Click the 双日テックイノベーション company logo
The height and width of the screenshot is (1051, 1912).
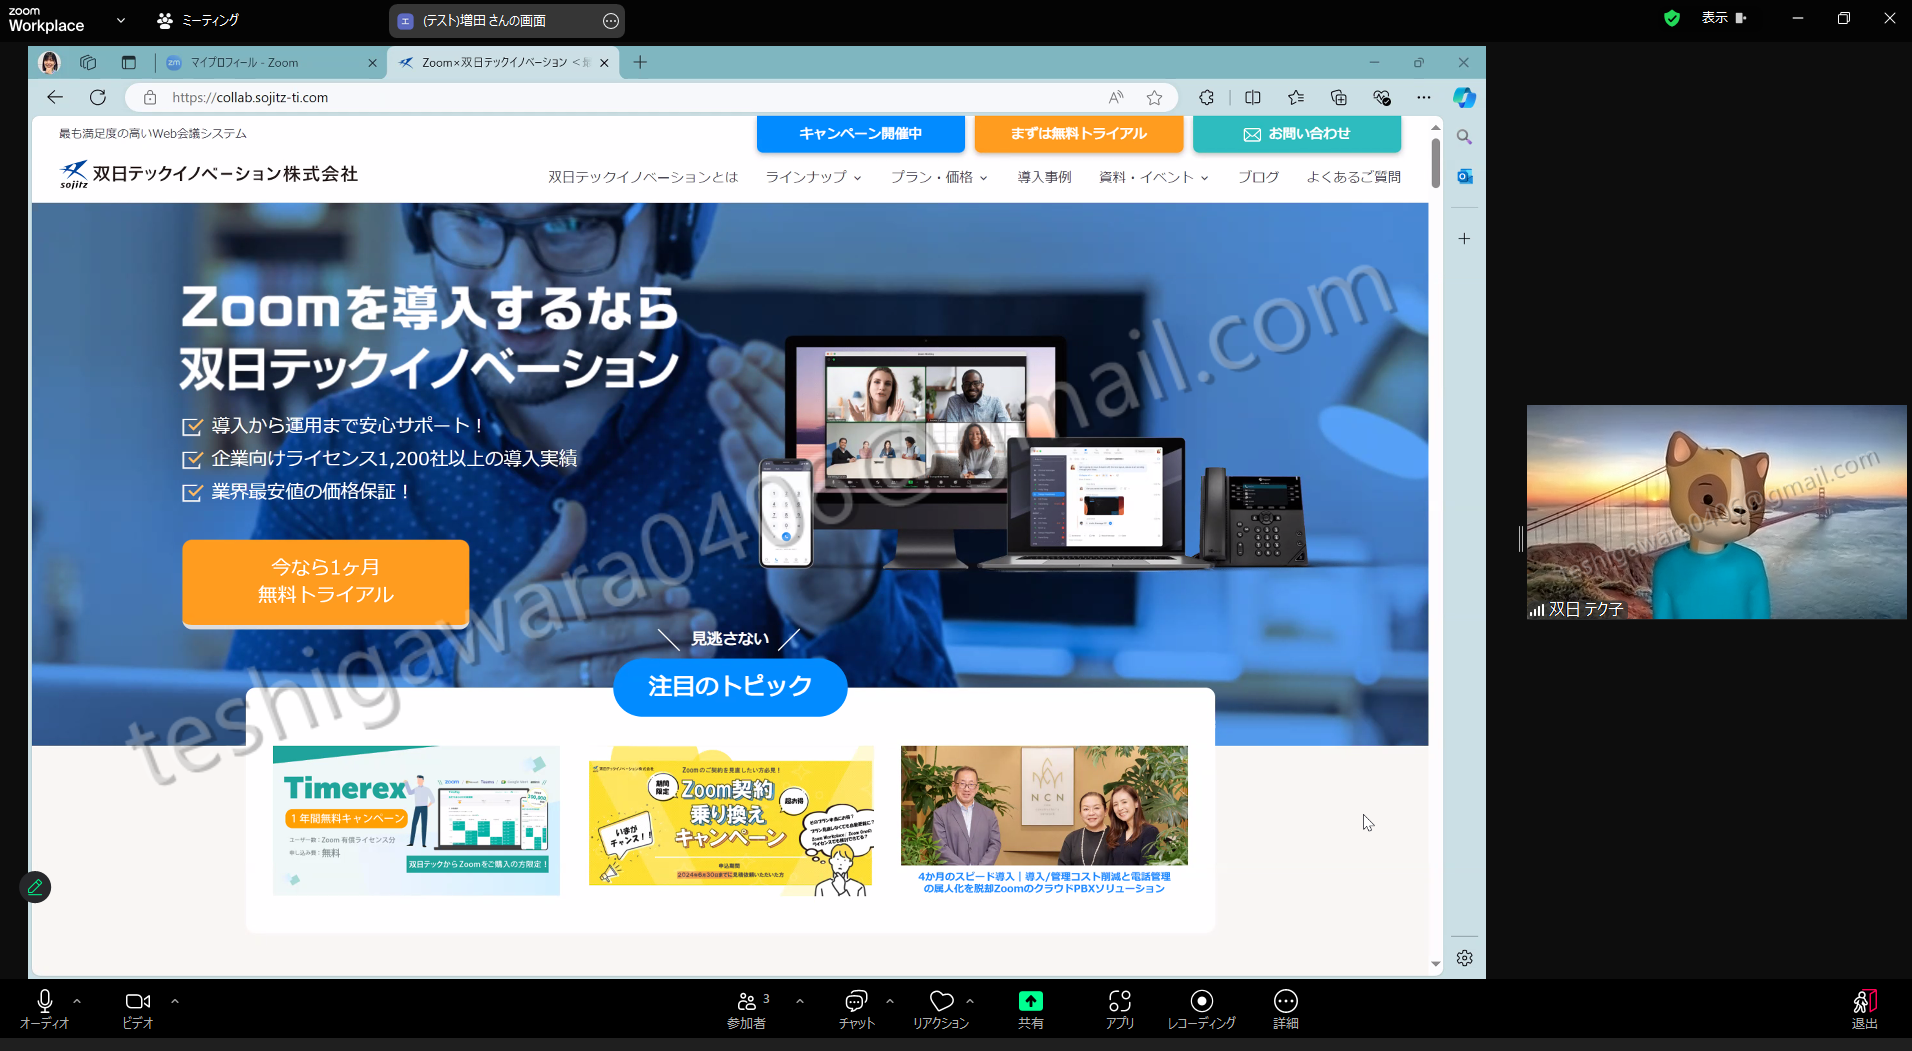[x=208, y=174]
